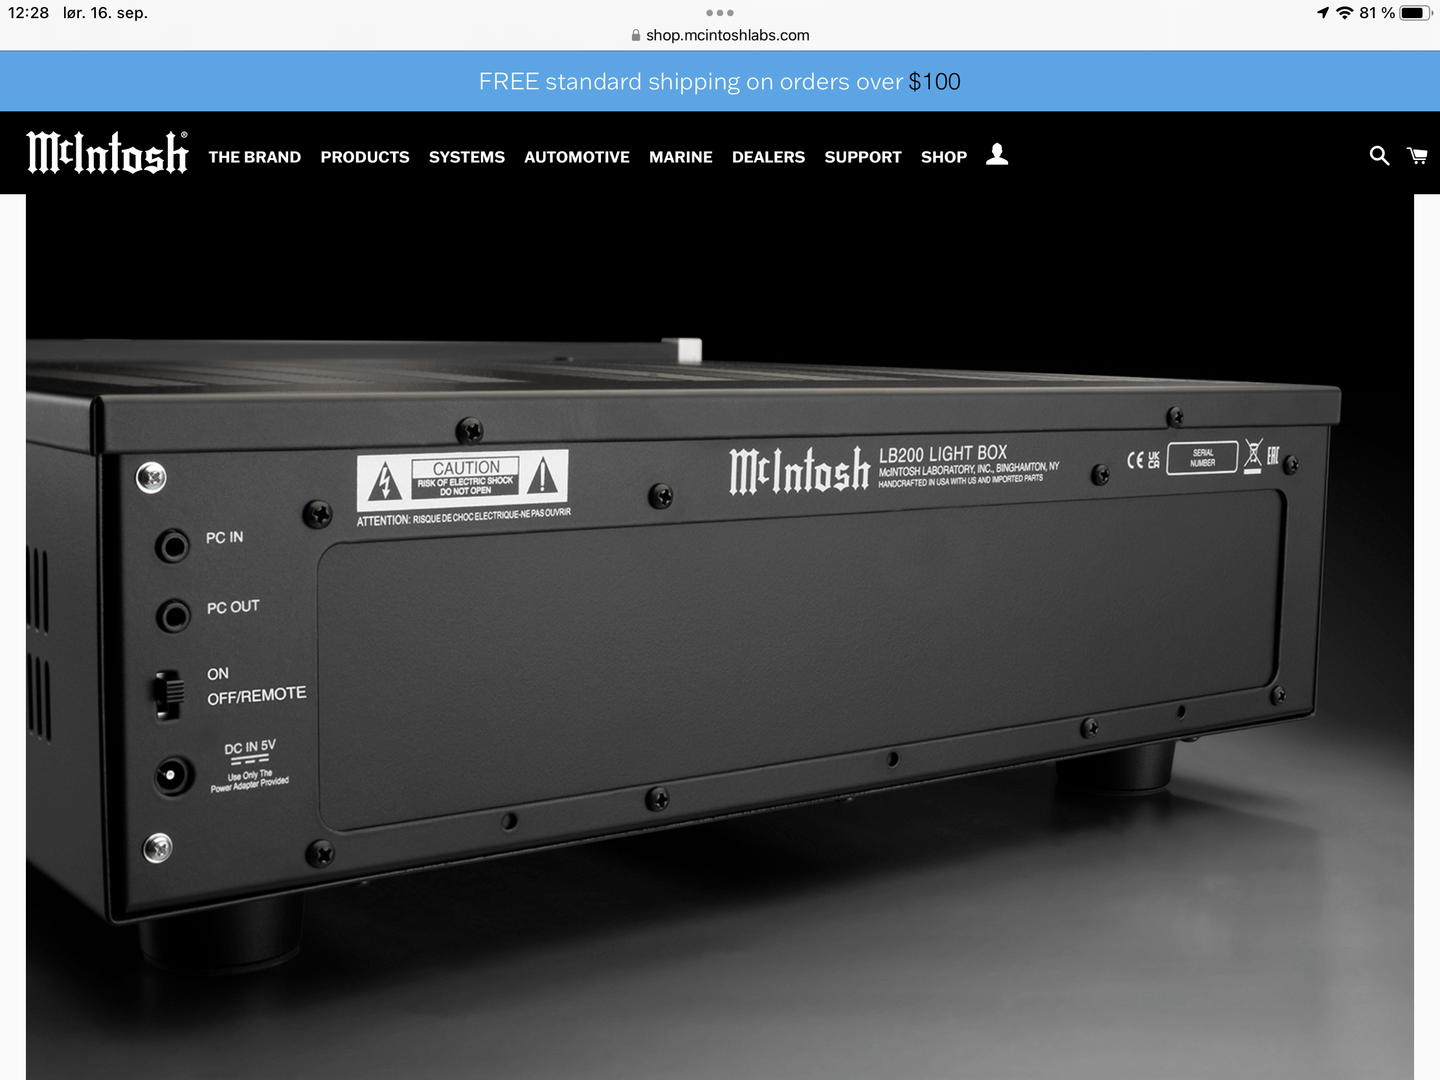Open the site search magnifier
Viewport: 1440px width, 1080px height.
(x=1379, y=155)
